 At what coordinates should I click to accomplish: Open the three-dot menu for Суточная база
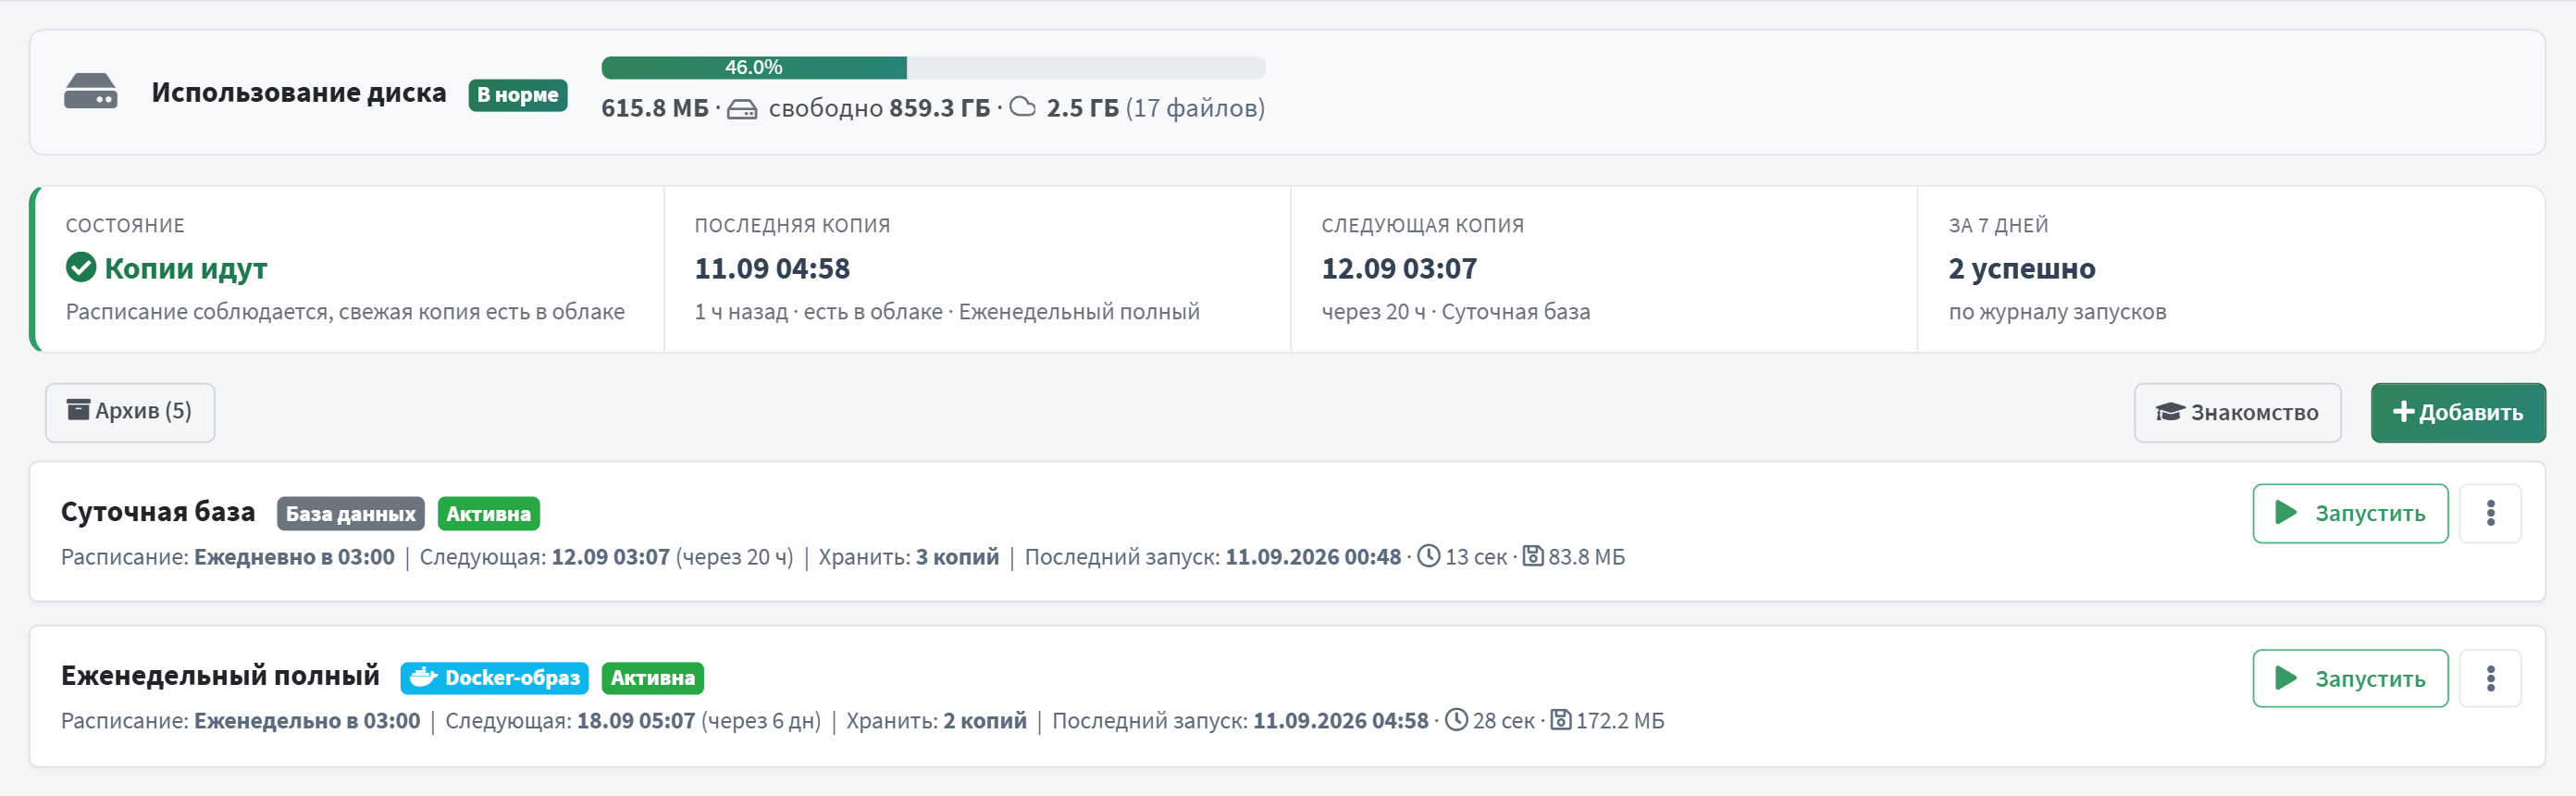[x=2490, y=514]
